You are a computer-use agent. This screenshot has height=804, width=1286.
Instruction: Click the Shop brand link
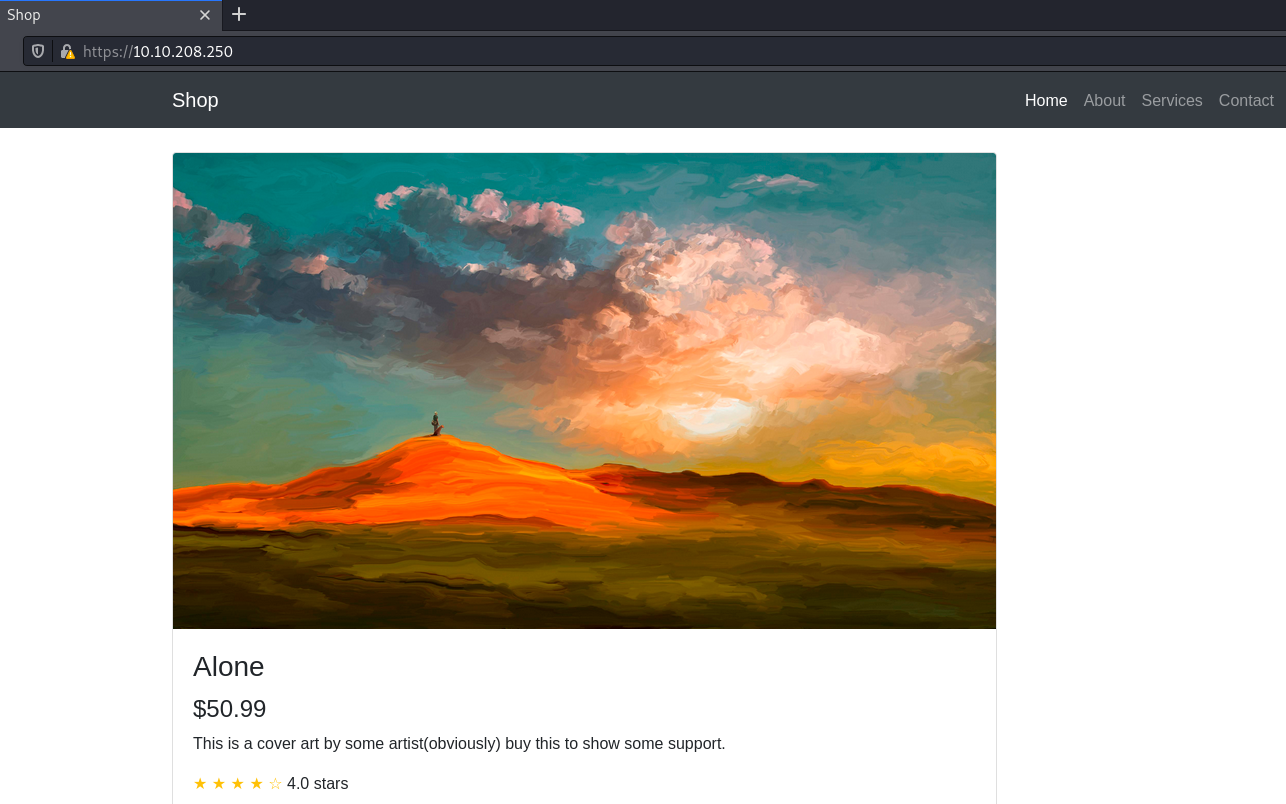[x=195, y=100]
